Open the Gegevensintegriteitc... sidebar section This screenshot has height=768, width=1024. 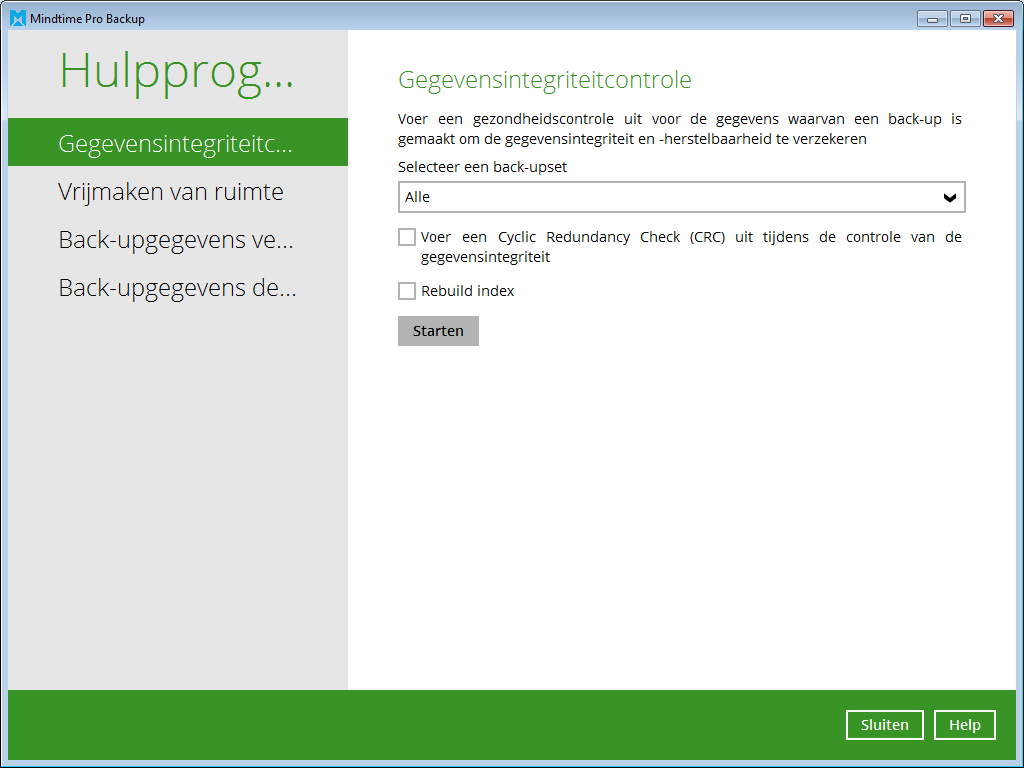point(178,142)
